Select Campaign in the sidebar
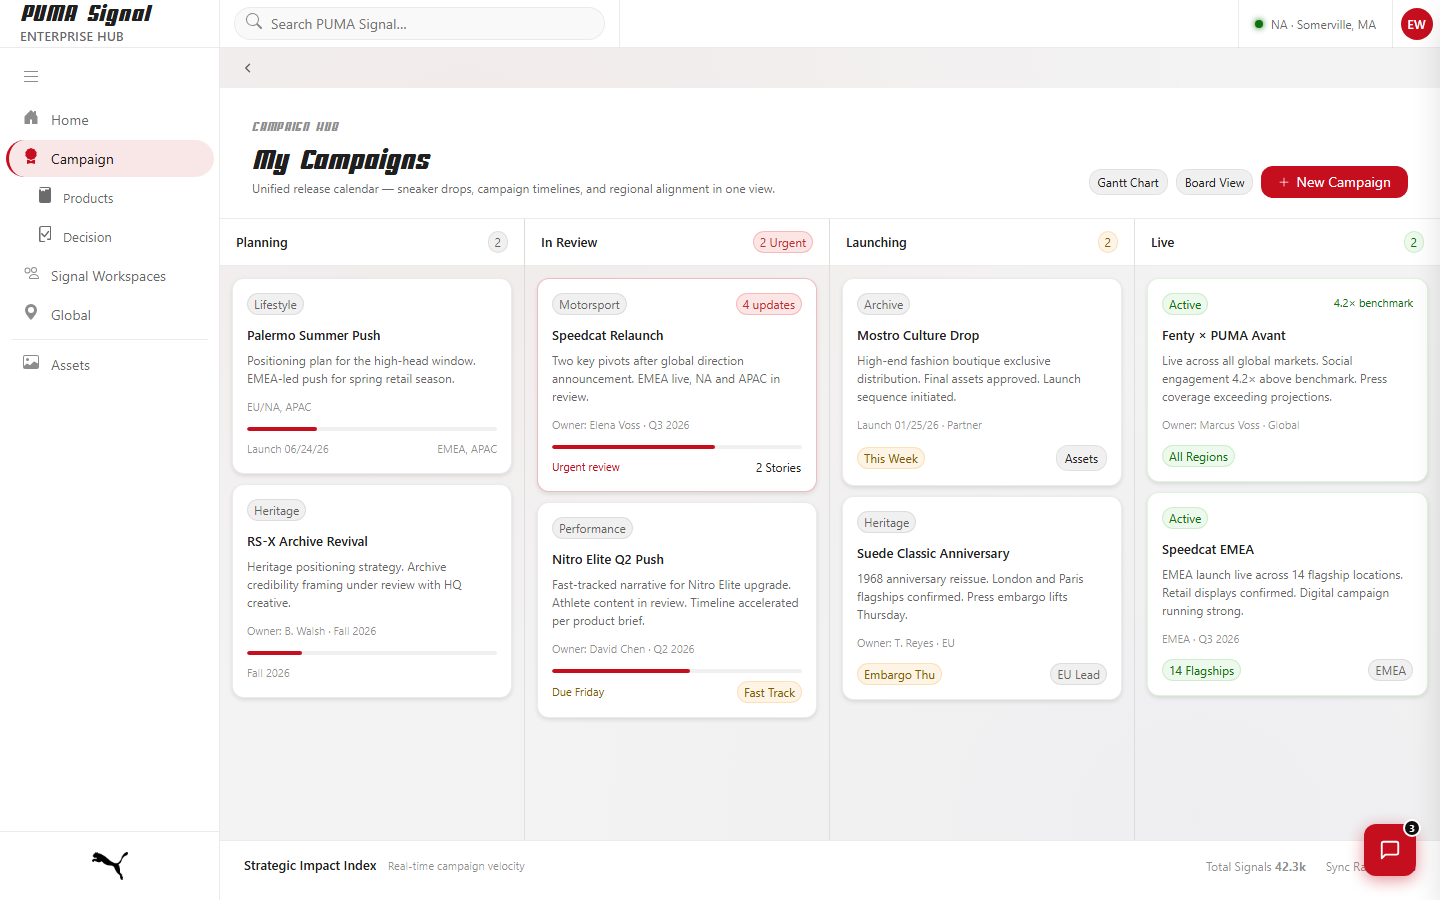The width and height of the screenshot is (1440, 900). point(110,159)
